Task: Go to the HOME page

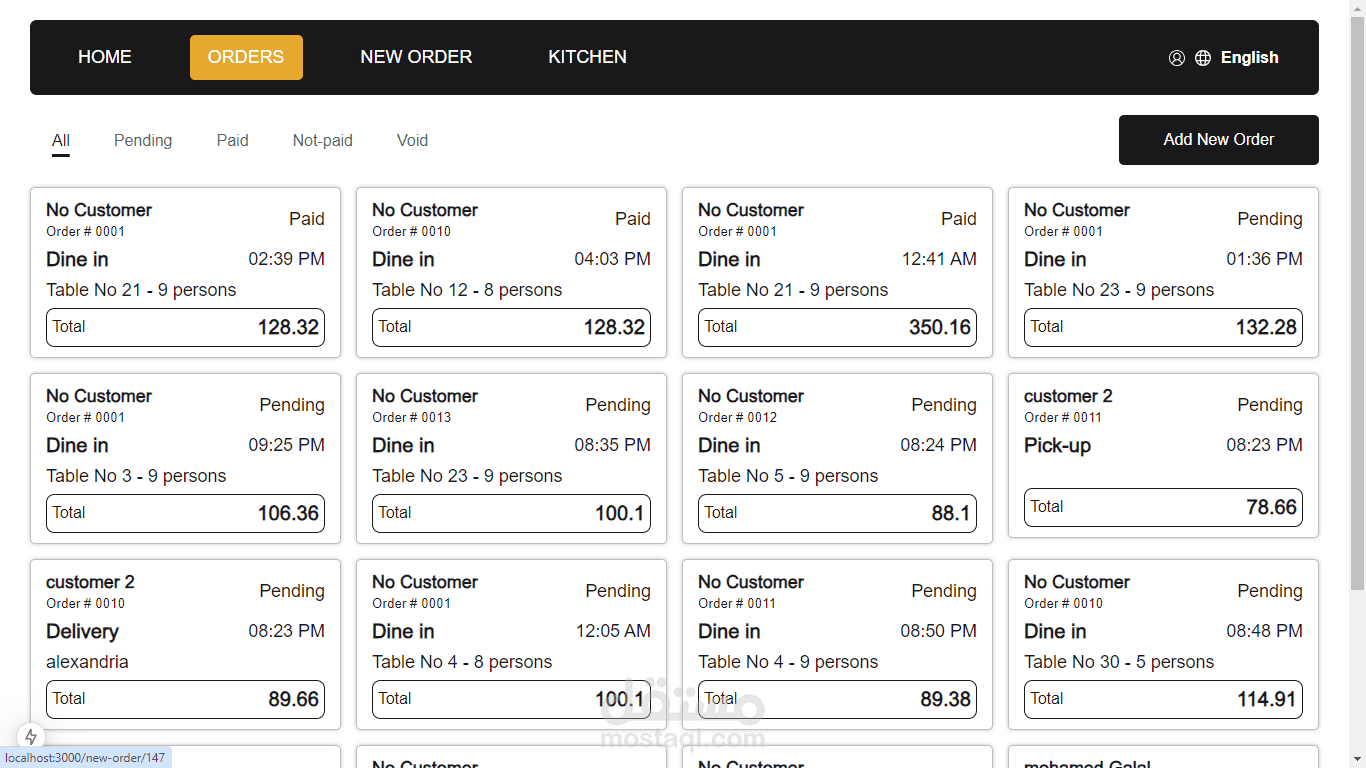Action: [105, 57]
